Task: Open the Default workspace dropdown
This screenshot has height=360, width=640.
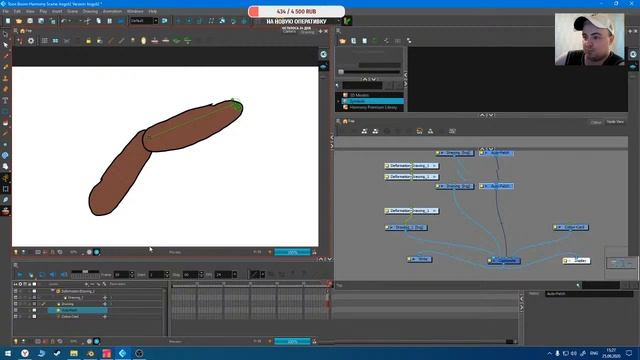Action: [156, 21]
